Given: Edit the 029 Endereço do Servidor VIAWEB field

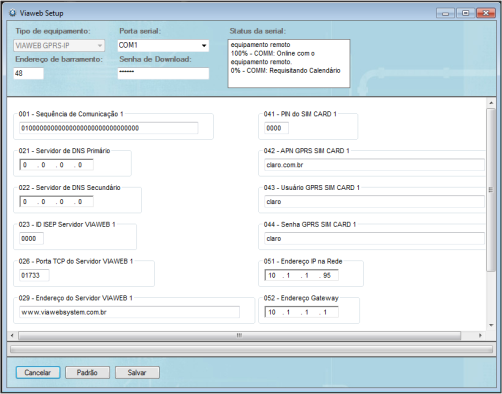Looking at the screenshot, I should tap(129, 312).
